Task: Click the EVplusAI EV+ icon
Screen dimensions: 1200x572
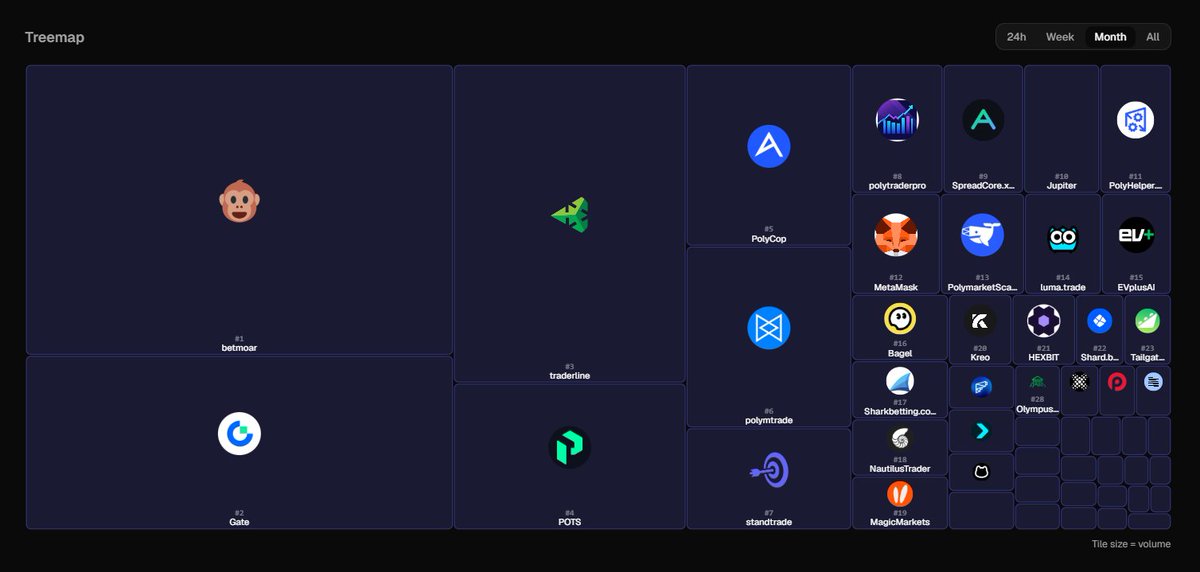Action: click(1136, 236)
